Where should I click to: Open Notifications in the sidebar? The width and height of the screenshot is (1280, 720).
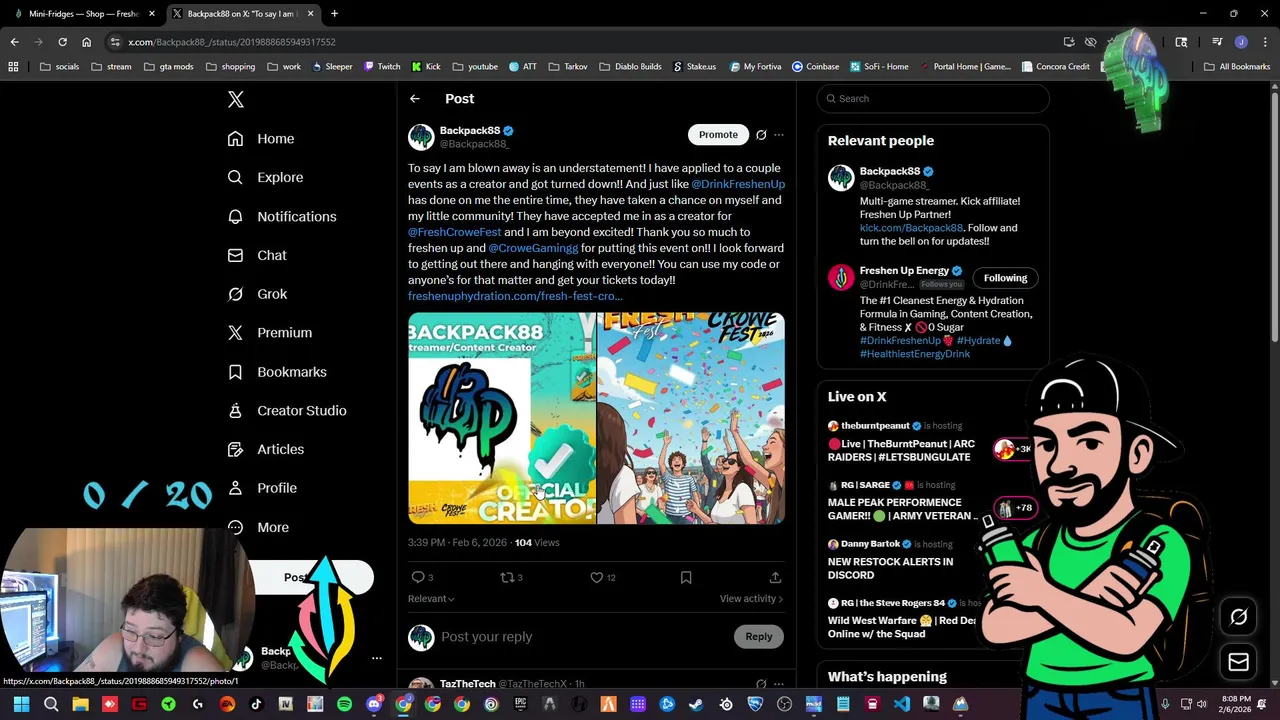point(282,217)
